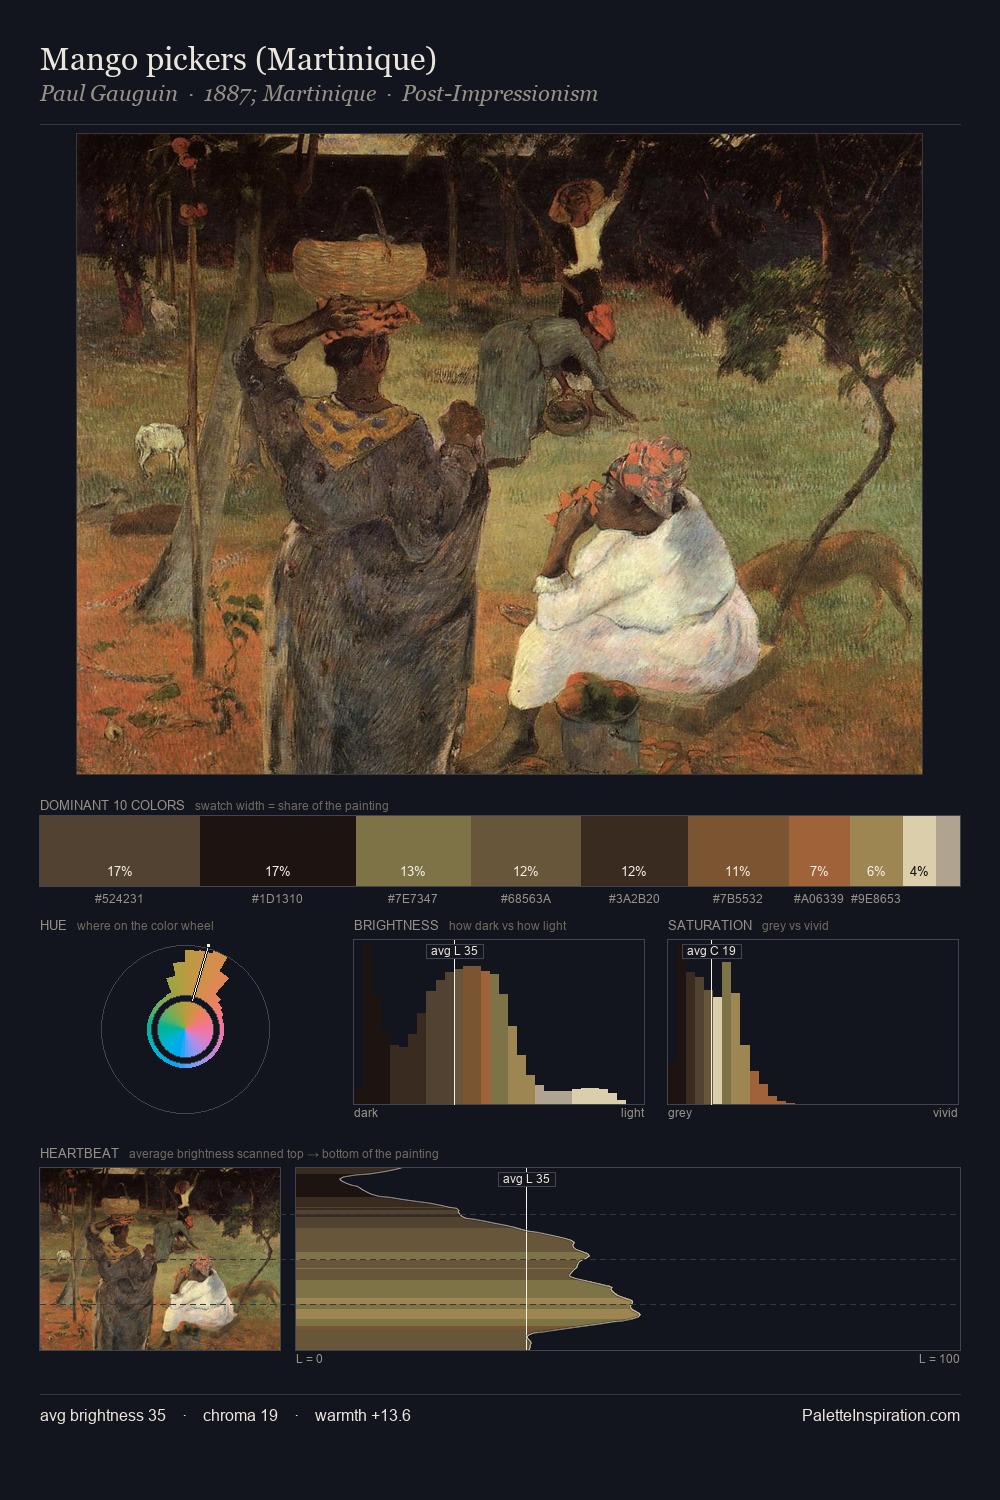1000x1500 pixels.
Task: Click the hex code label "#68563A"
Action: tap(526, 898)
